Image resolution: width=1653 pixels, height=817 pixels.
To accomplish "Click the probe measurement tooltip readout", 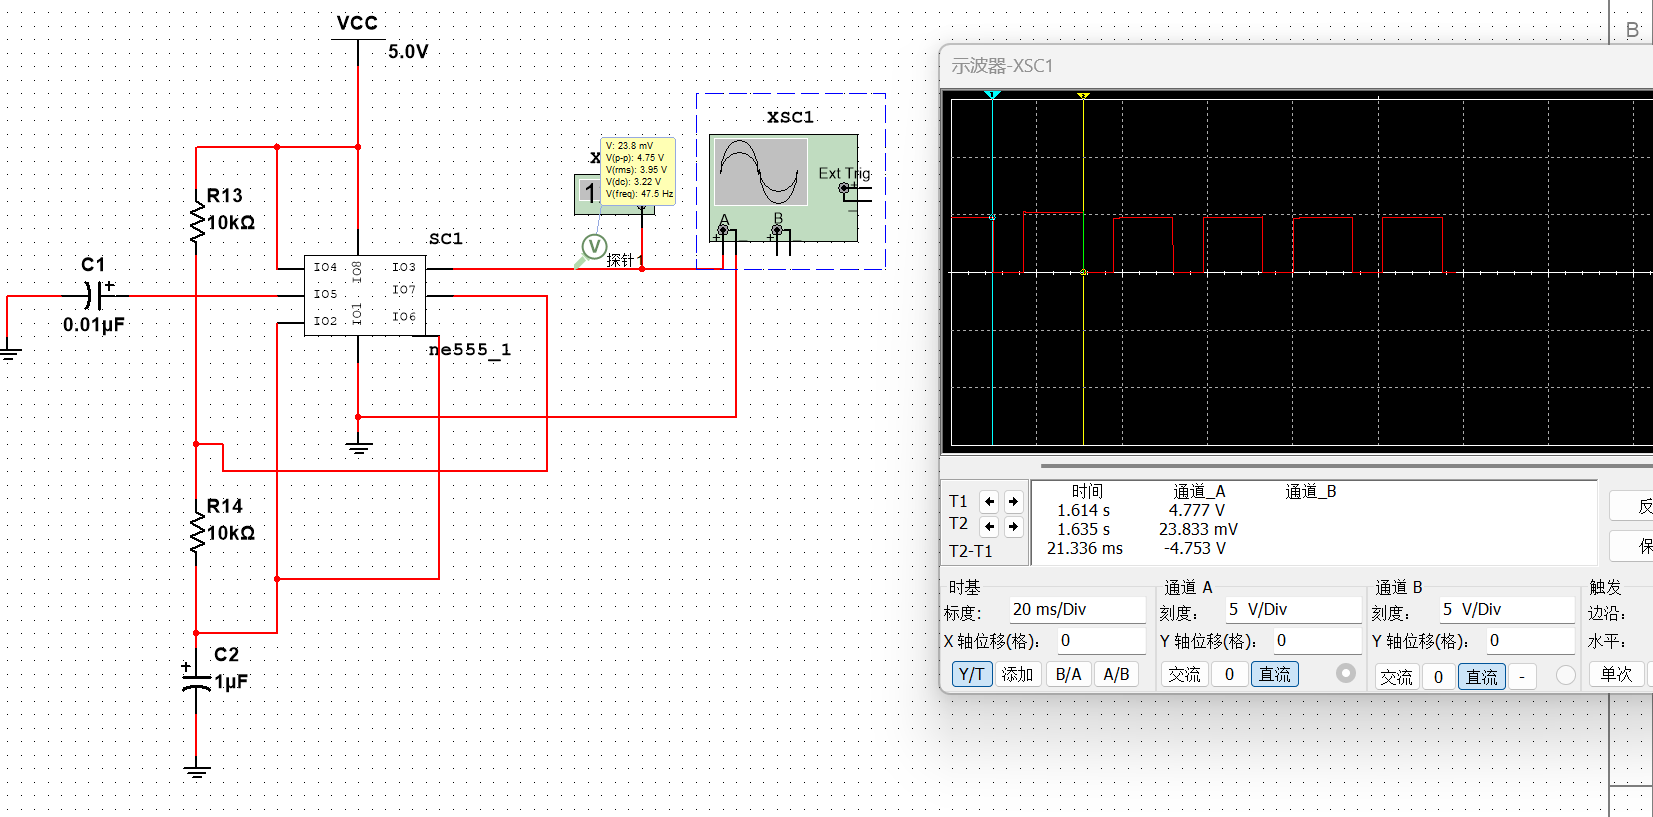I will coord(638,171).
